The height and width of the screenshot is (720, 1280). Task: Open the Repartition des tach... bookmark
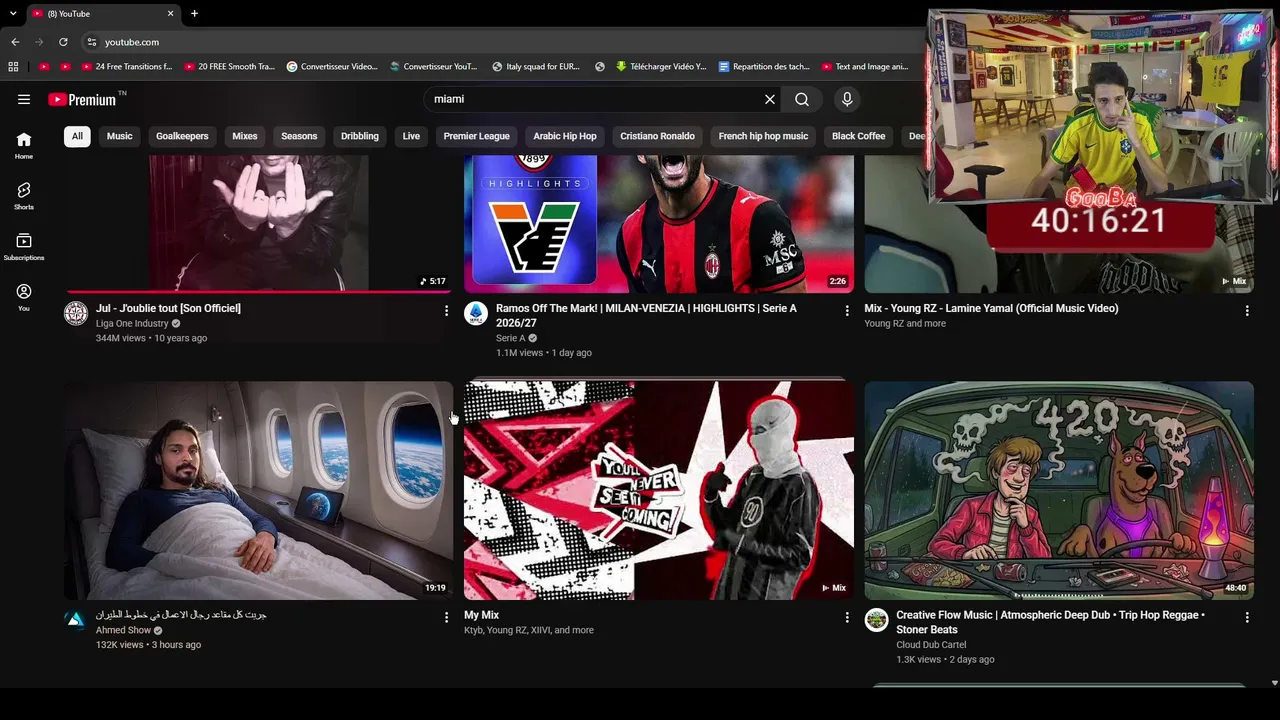click(x=764, y=67)
